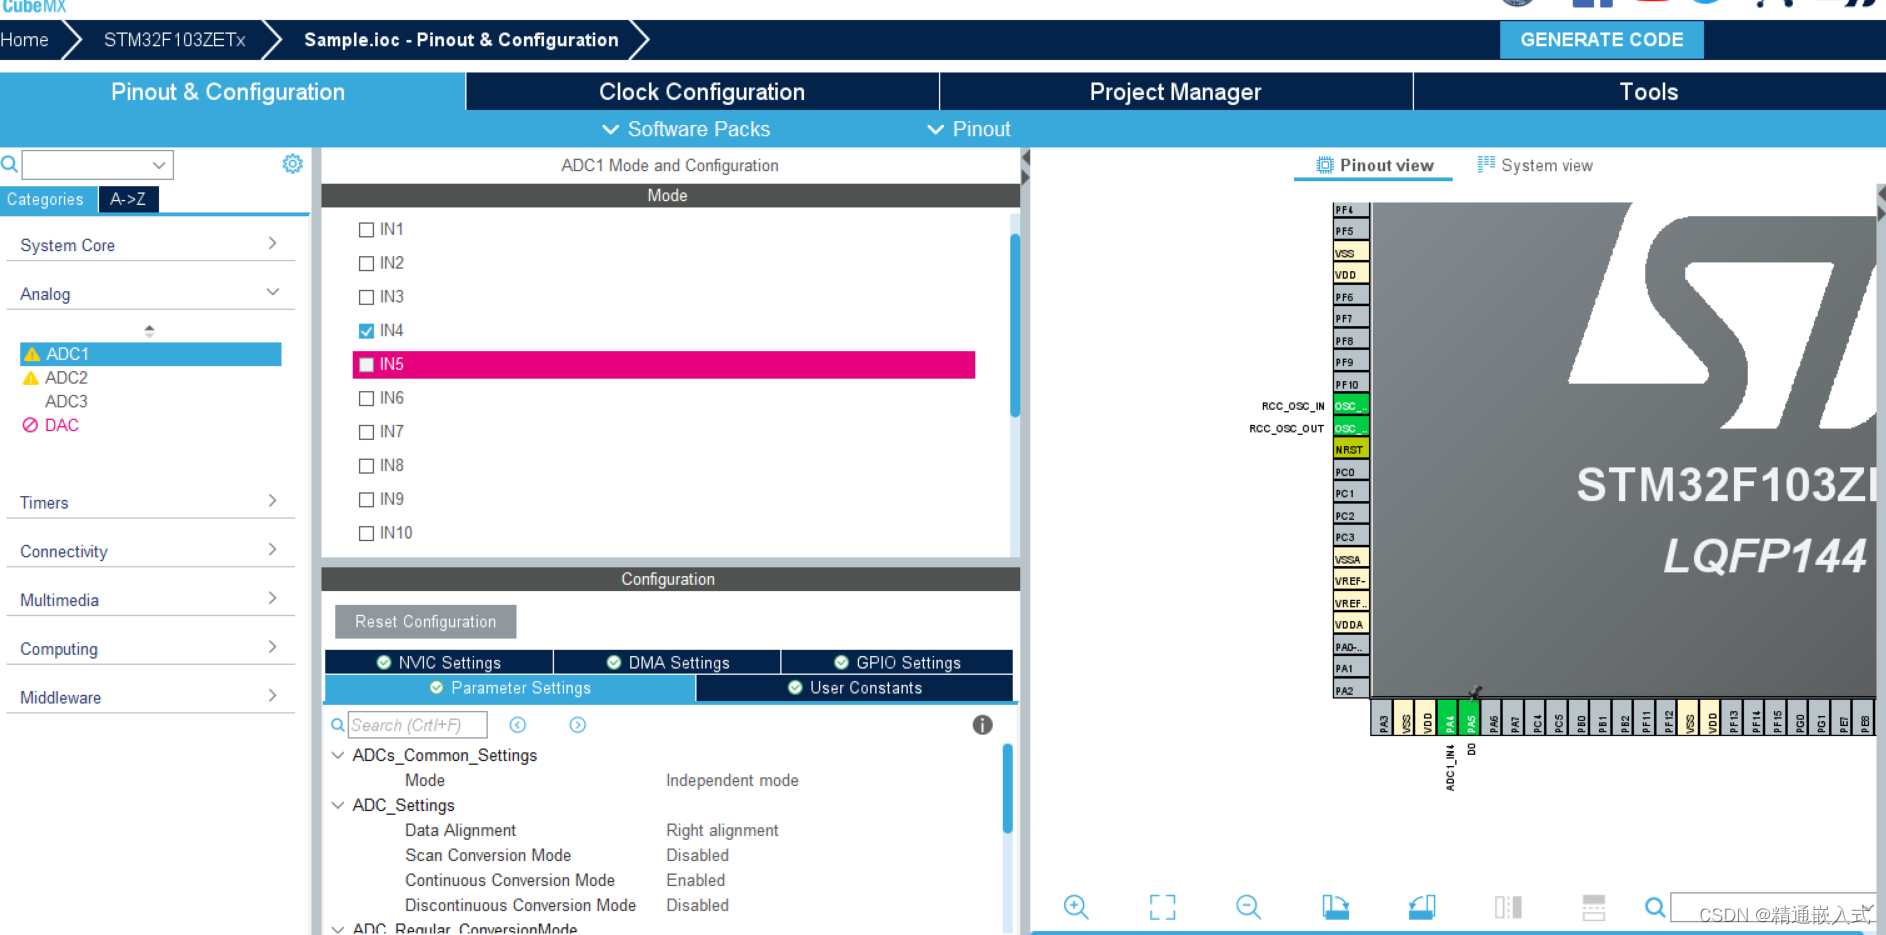Click the PC3 pin on the chip
This screenshot has height=935, width=1886.
pos(1351,537)
